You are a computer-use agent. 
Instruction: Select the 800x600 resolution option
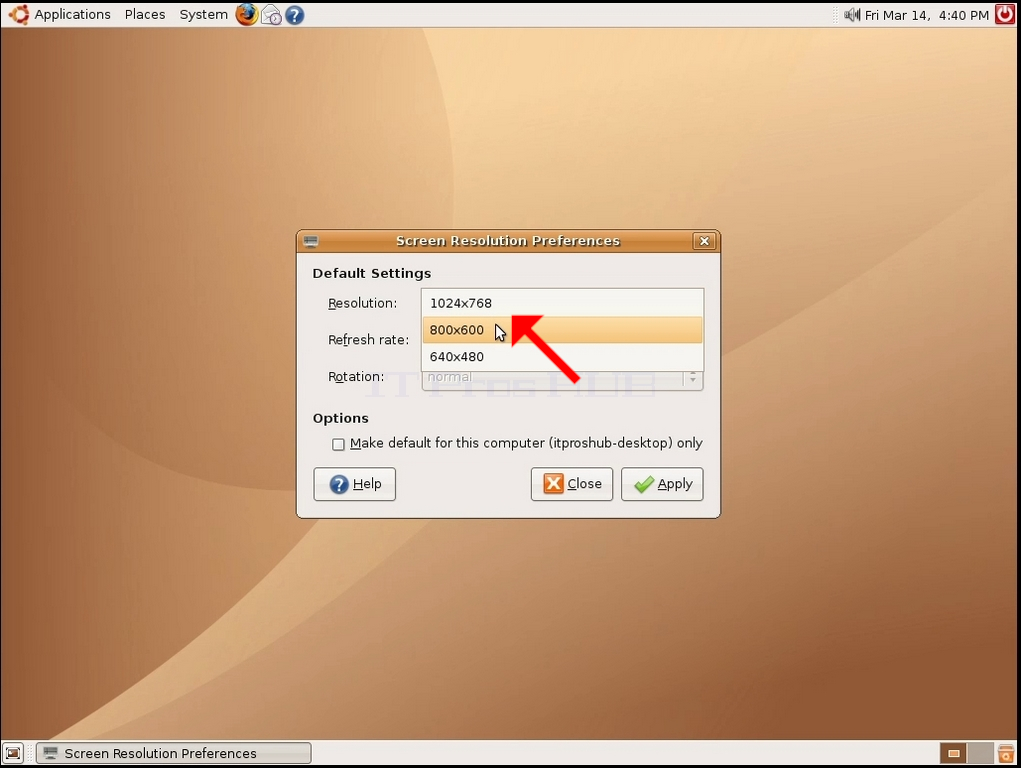coord(563,330)
